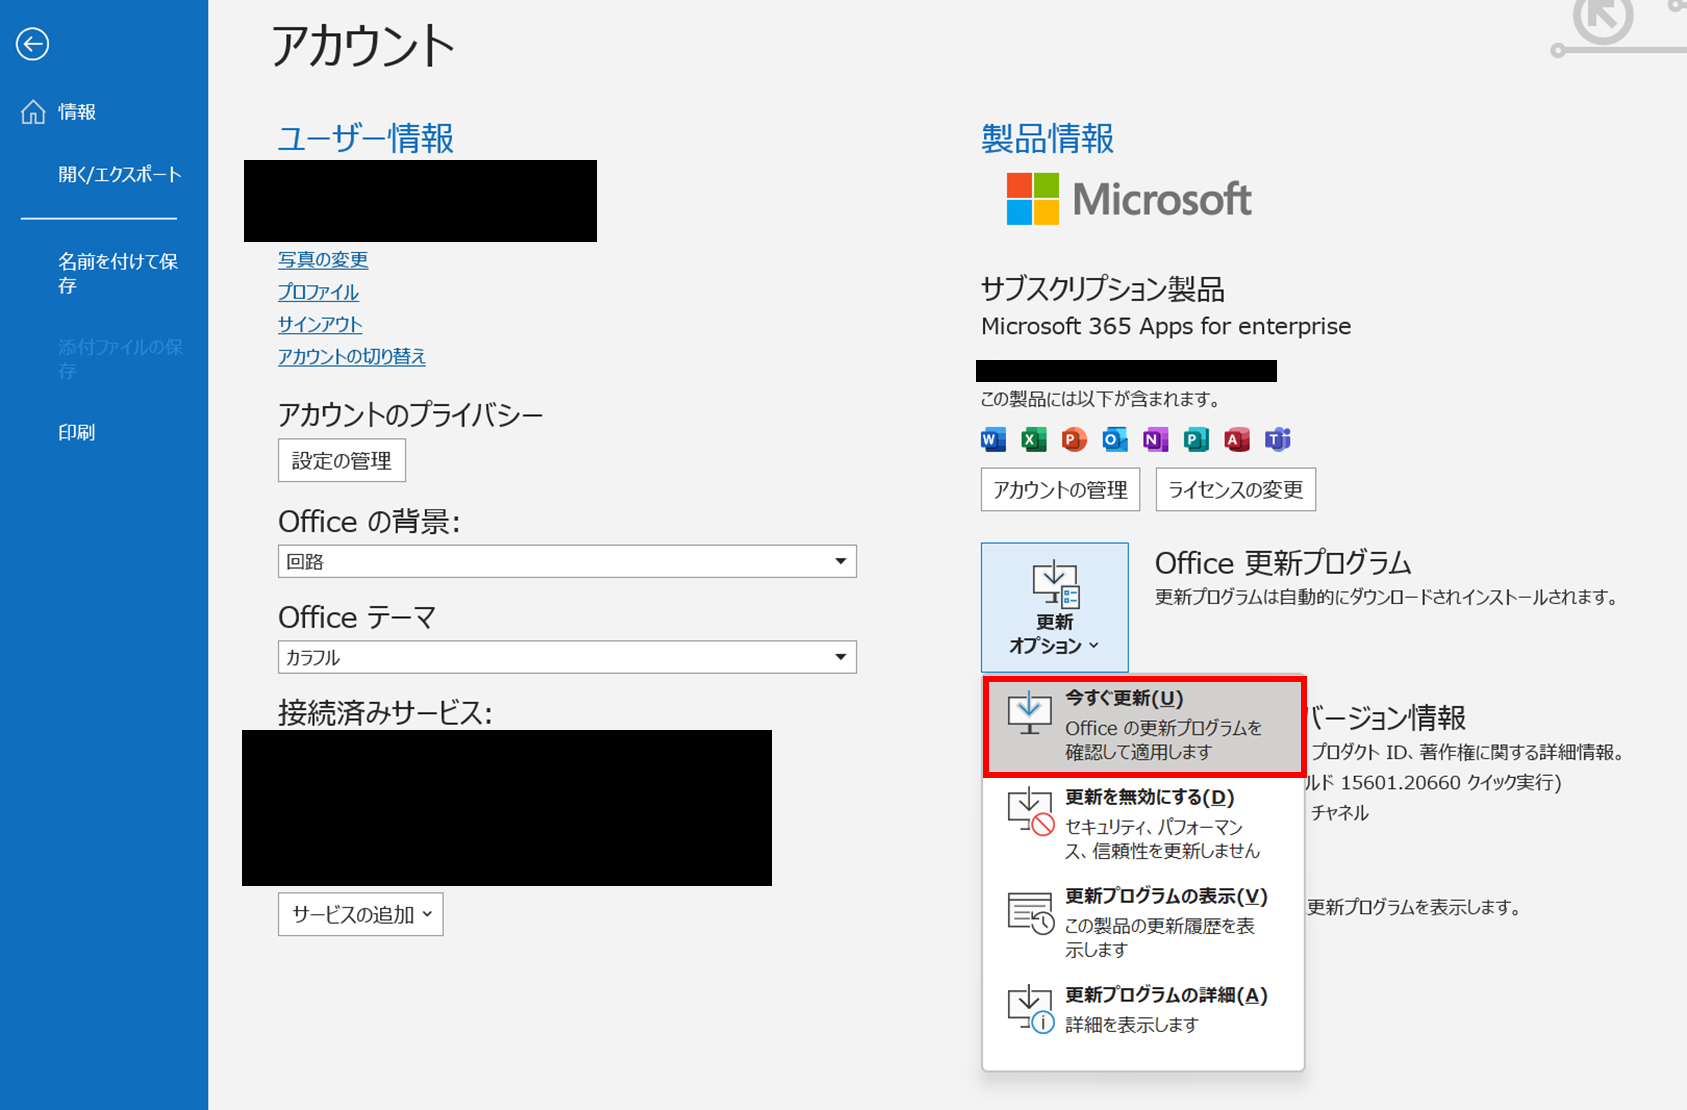Go to 情報 in the sidebar
1687x1110 pixels.
[77, 112]
